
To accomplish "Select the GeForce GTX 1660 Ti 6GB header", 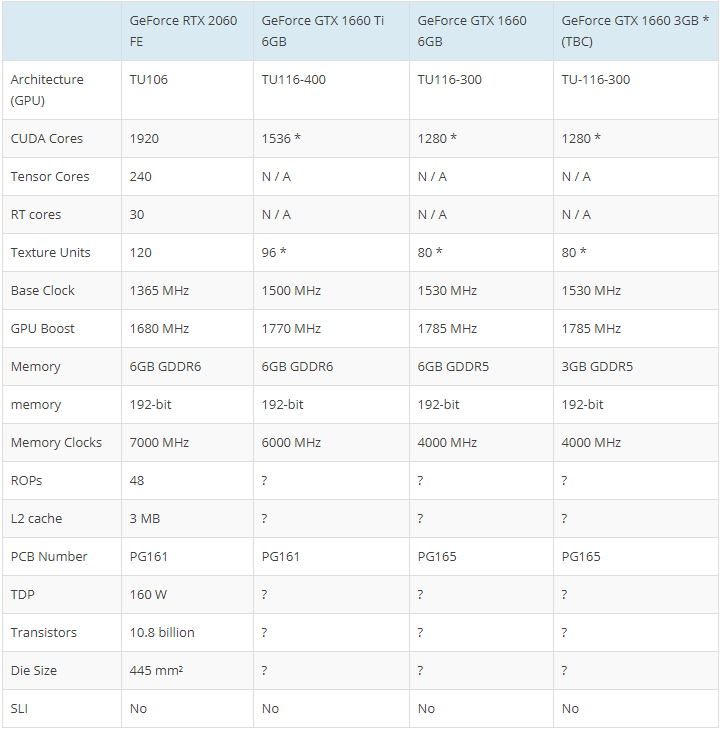I will click(331, 31).
